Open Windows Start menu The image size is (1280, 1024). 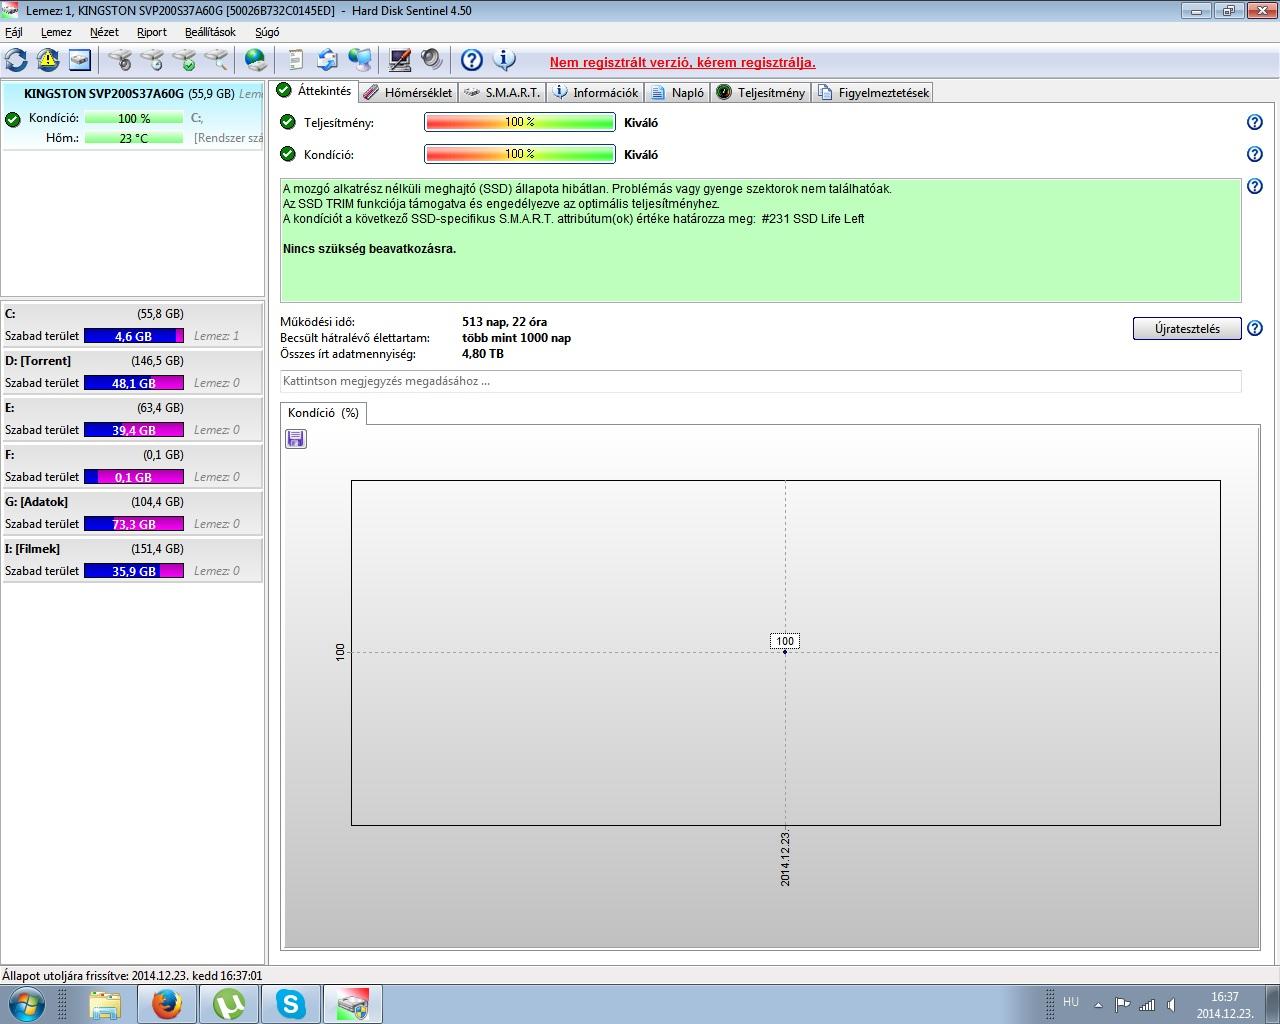pos(26,1003)
